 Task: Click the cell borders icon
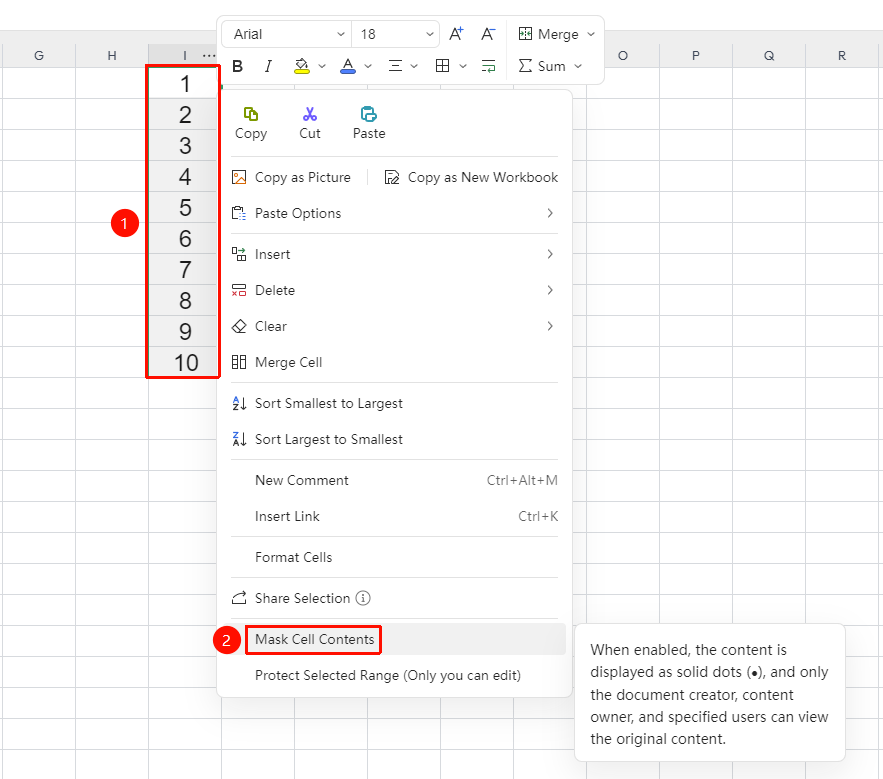point(443,66)
